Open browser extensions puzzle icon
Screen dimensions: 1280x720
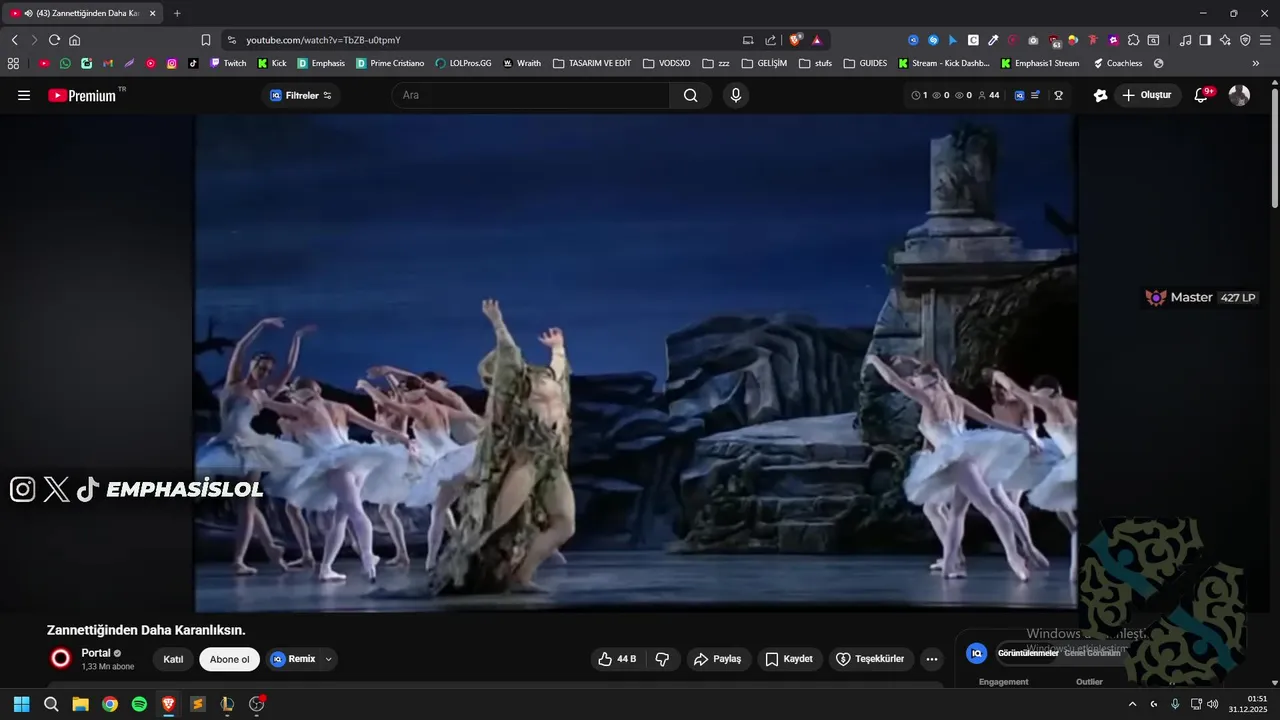coord(1133,40)
